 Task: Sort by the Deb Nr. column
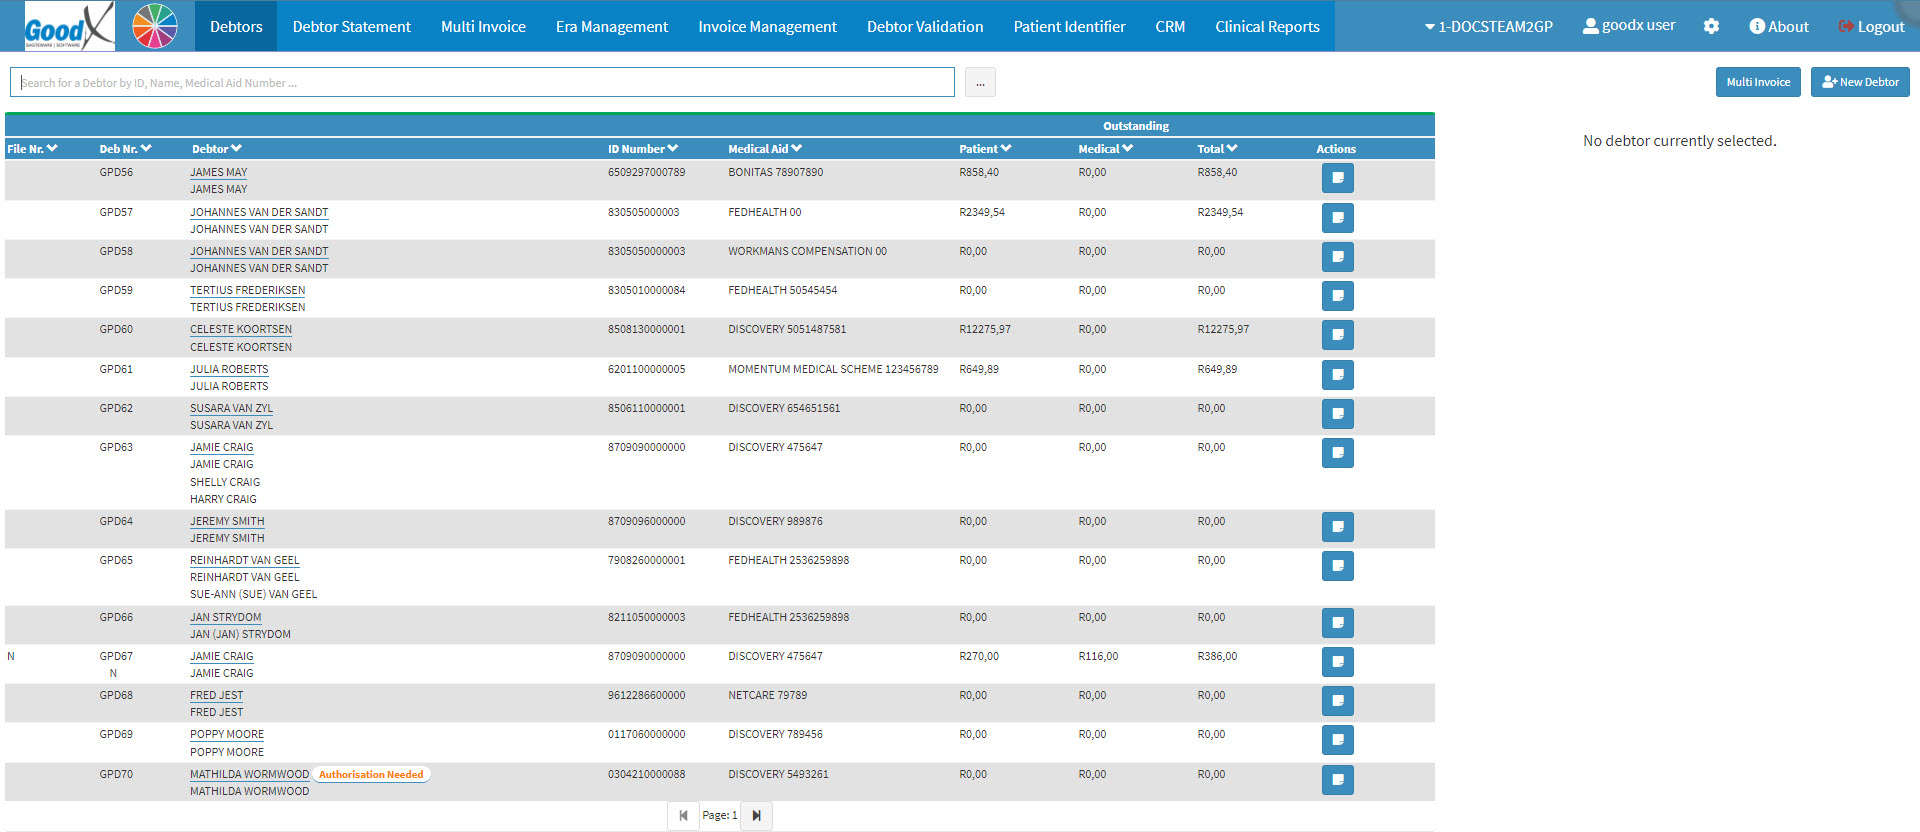[125, 149]
